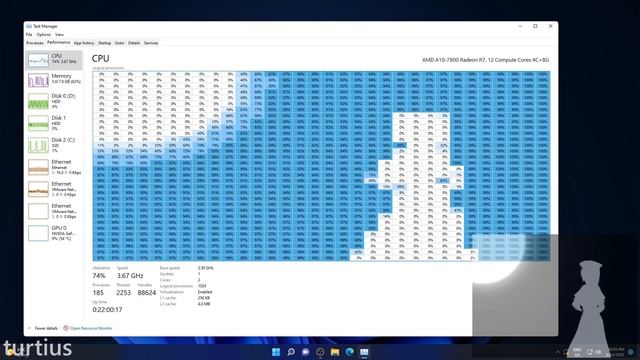Viewport: 640px width, 360px height.
Task: Collapse view with Fewer details
Action: 43,328
